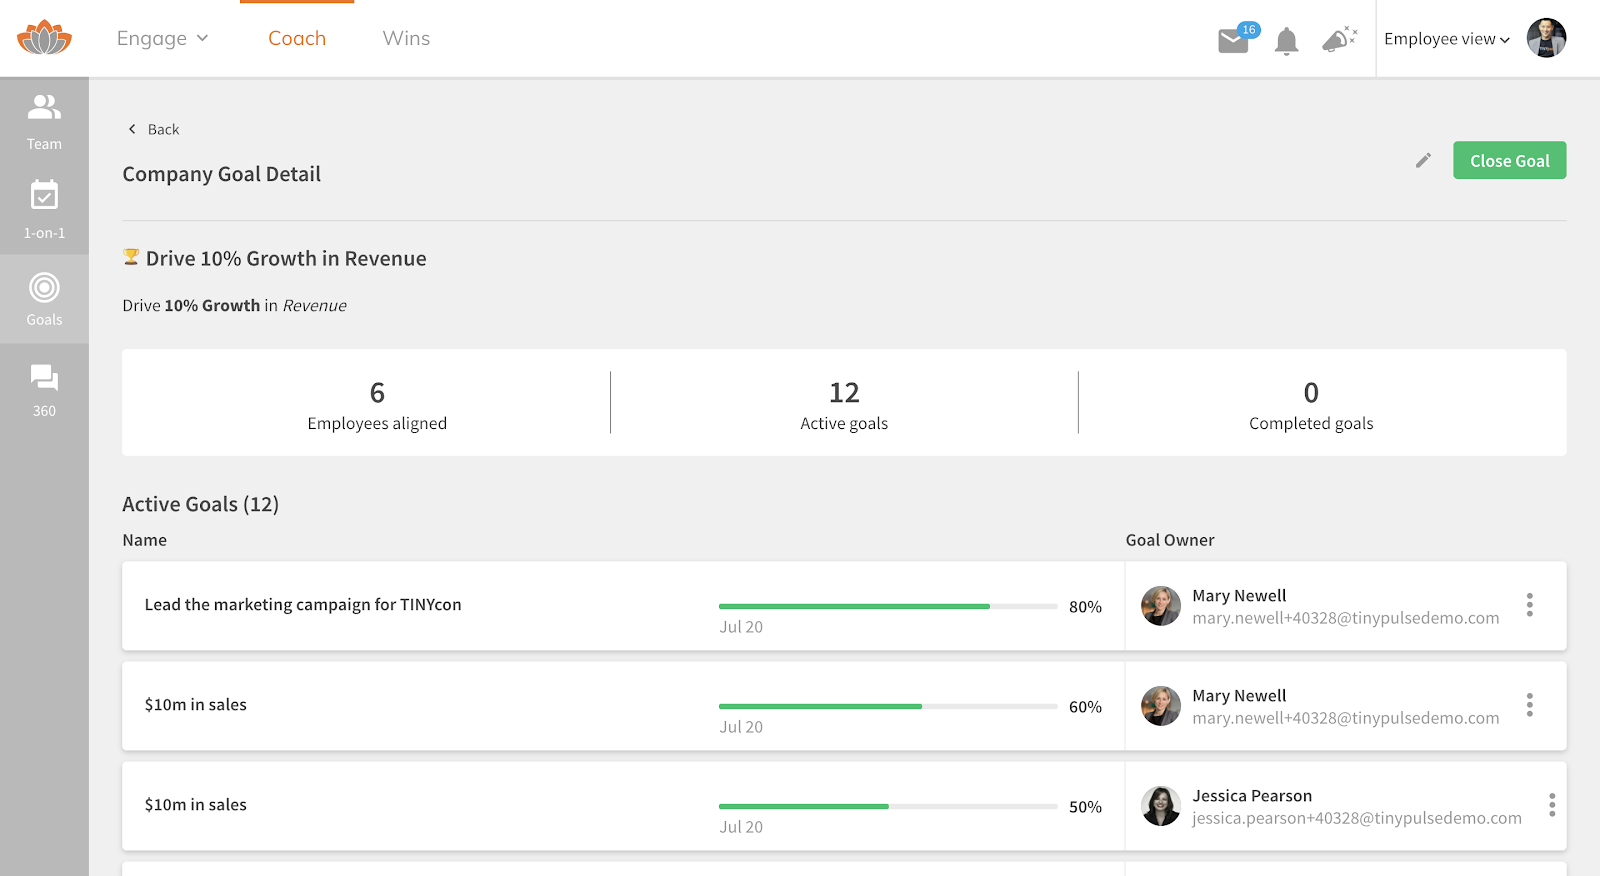Image resolution: width=1600 pixels, height=876 pixels.
Task: Expand the Engage dropdown menu
Action: (x=162, y=38)
